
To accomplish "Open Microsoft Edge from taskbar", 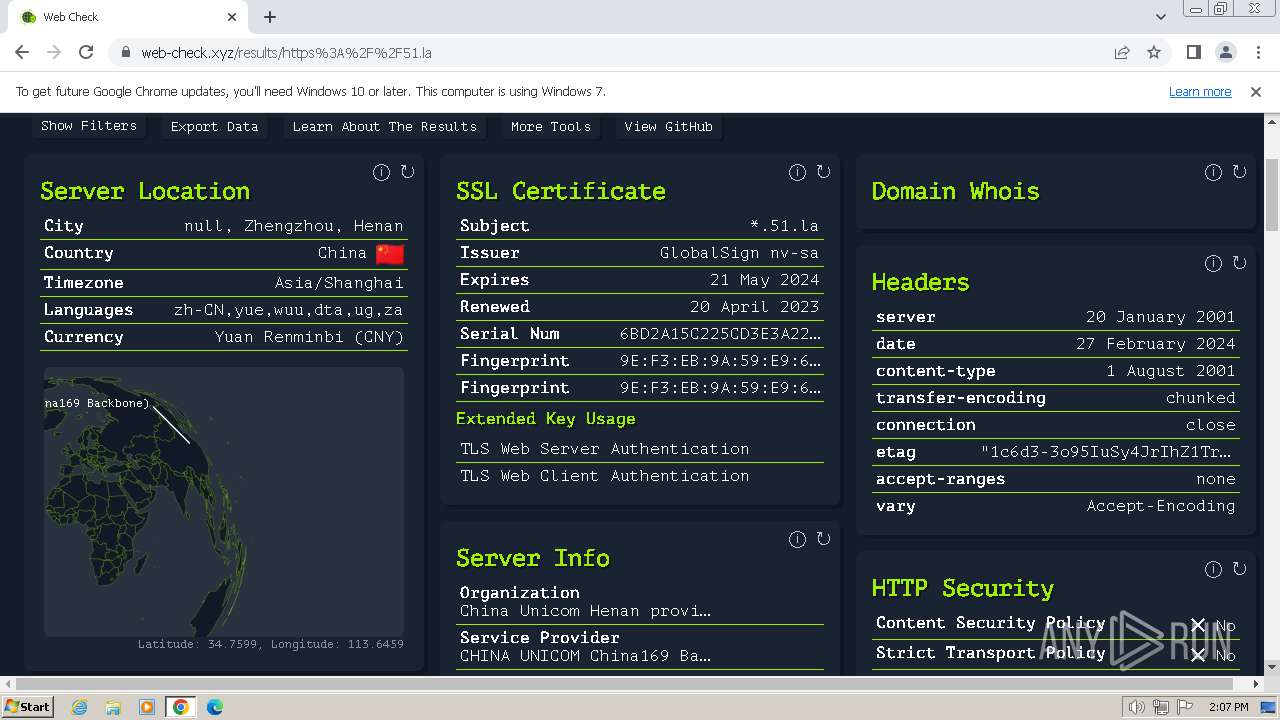I will (x=215, y=707).
